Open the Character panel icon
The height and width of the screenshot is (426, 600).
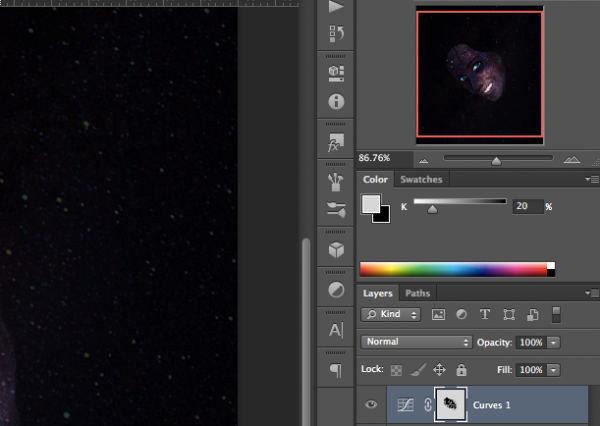pyautogui.click(x=336, y=330)
